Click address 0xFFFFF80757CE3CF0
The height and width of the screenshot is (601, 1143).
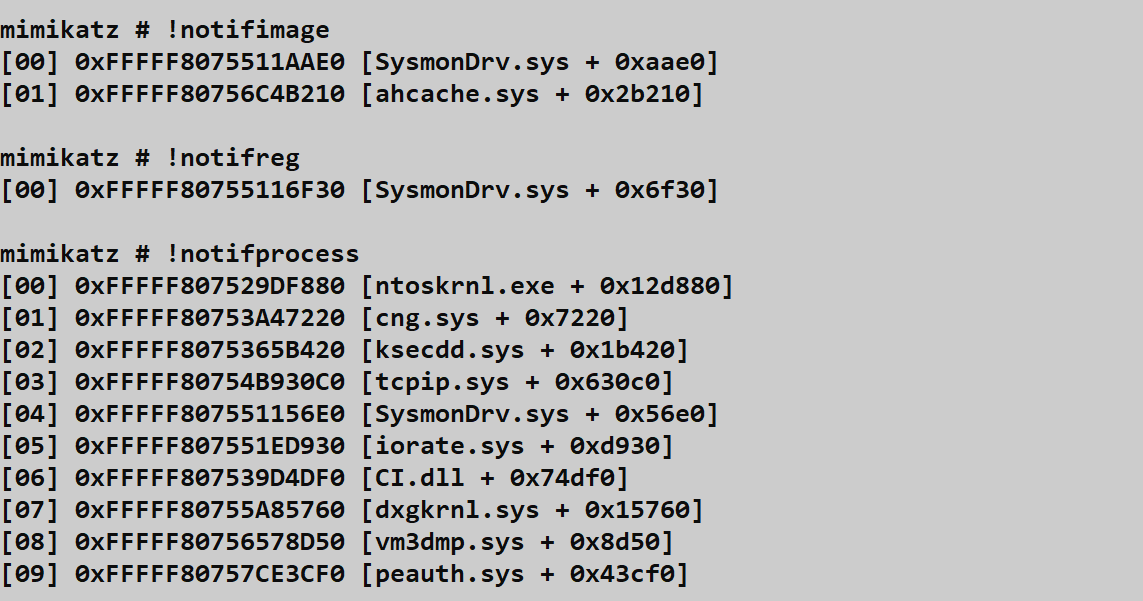(210, 574)
